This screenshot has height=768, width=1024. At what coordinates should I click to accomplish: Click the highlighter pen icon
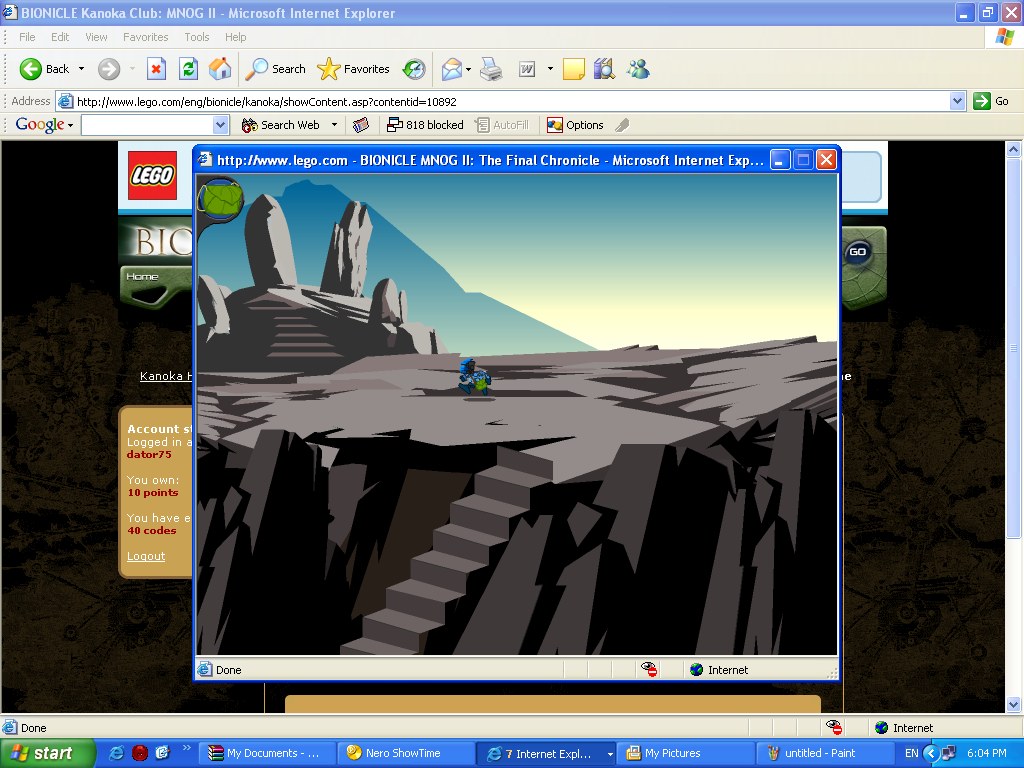622,125
